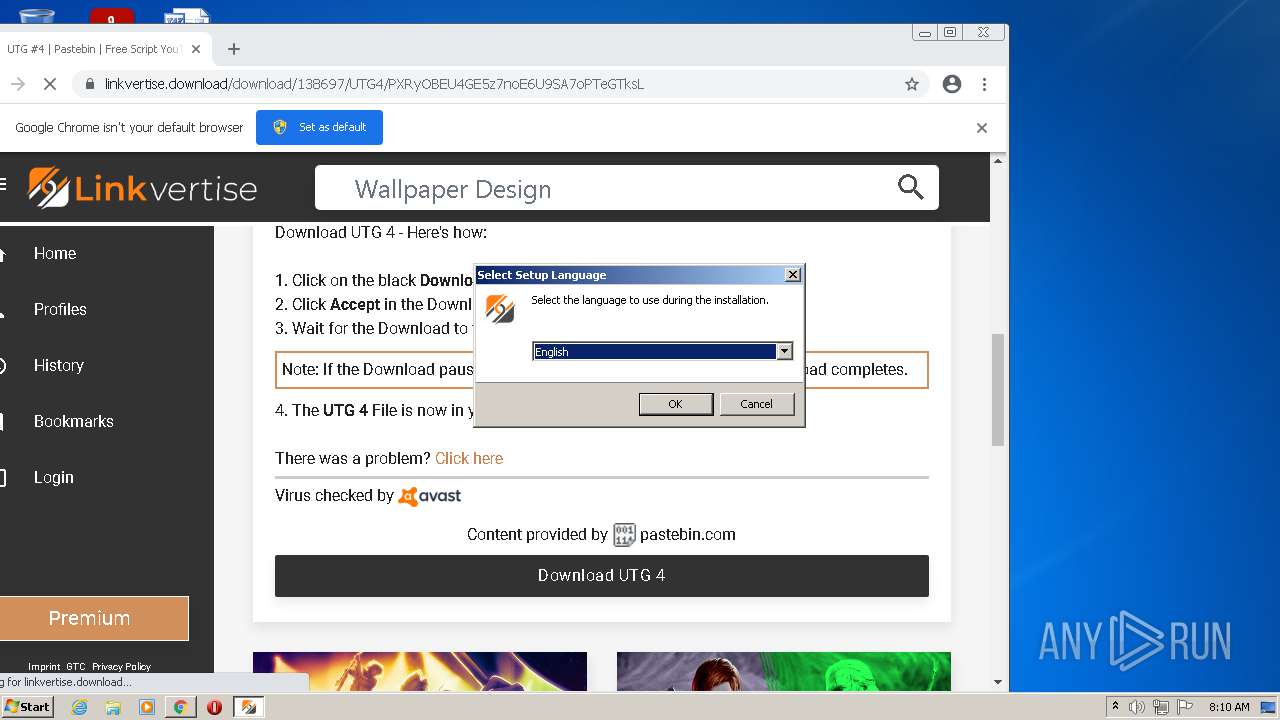
Task: Click the volume speaker tray icon
Action: tap(1137, 707)
